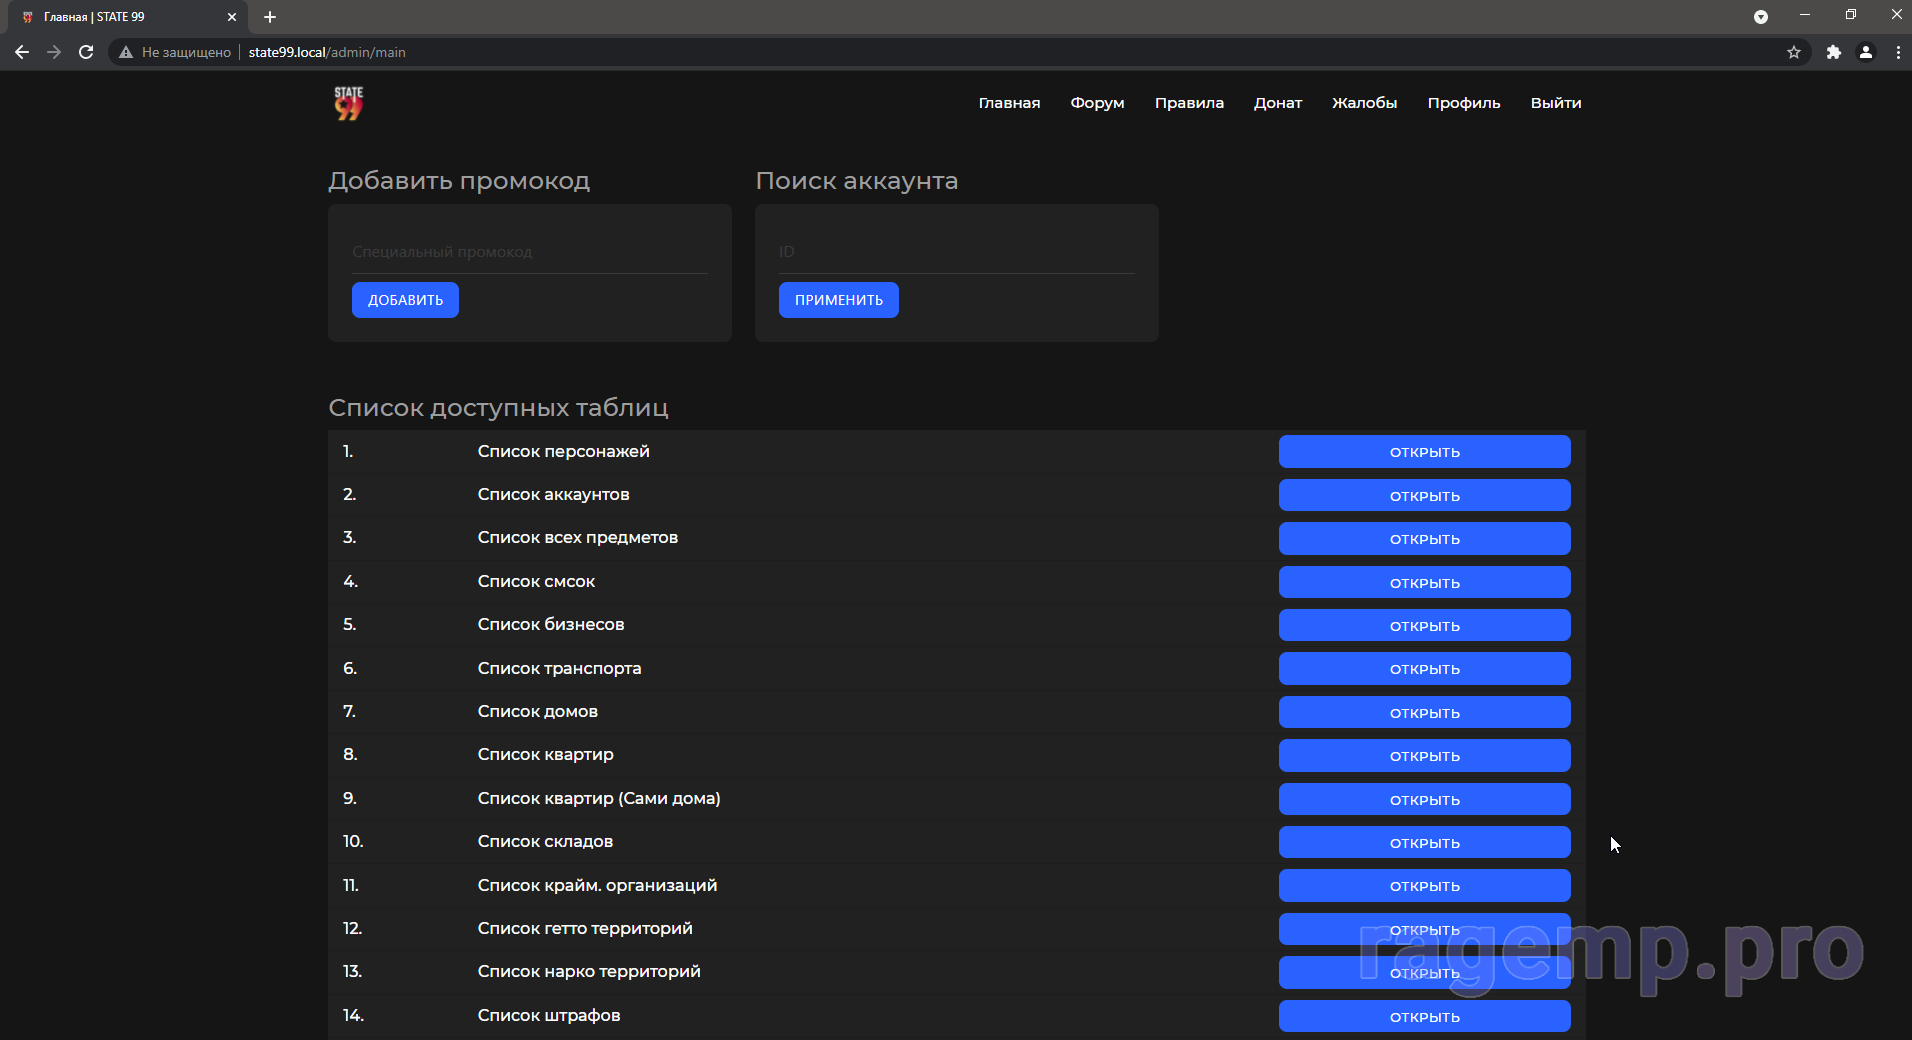The height and width of the screenshot is (1040, 1912).
Task: Open the Chrome three-dot menu
Action: pos(1898,52)
